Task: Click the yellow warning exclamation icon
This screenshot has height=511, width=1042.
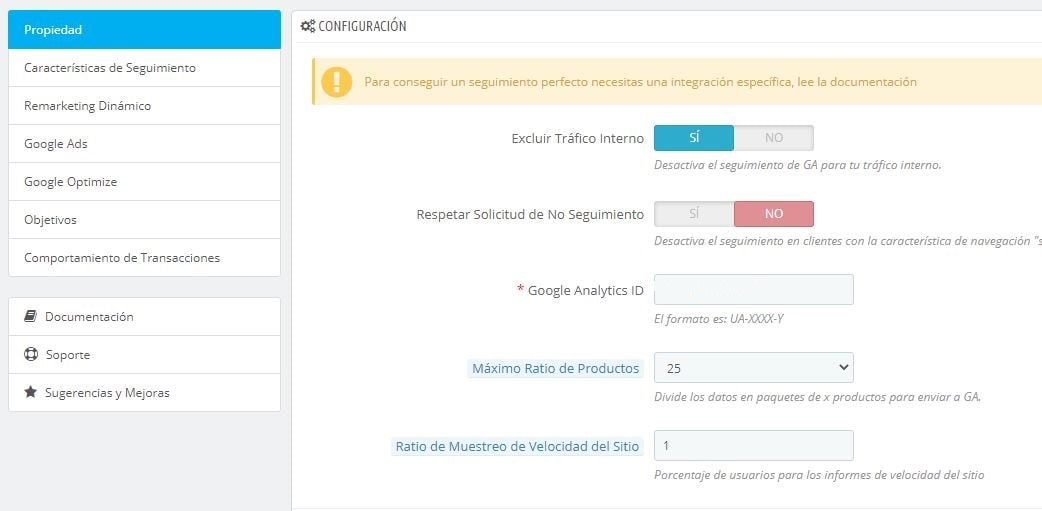Action: (x=337, y=82)
